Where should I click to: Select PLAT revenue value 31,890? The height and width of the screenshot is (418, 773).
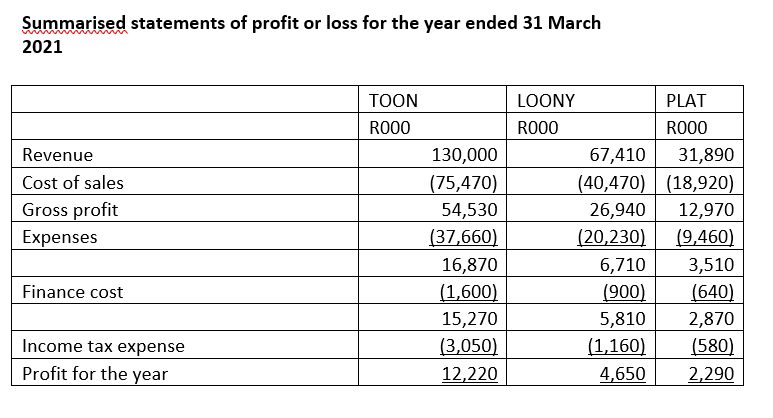(x=706, y=155)
